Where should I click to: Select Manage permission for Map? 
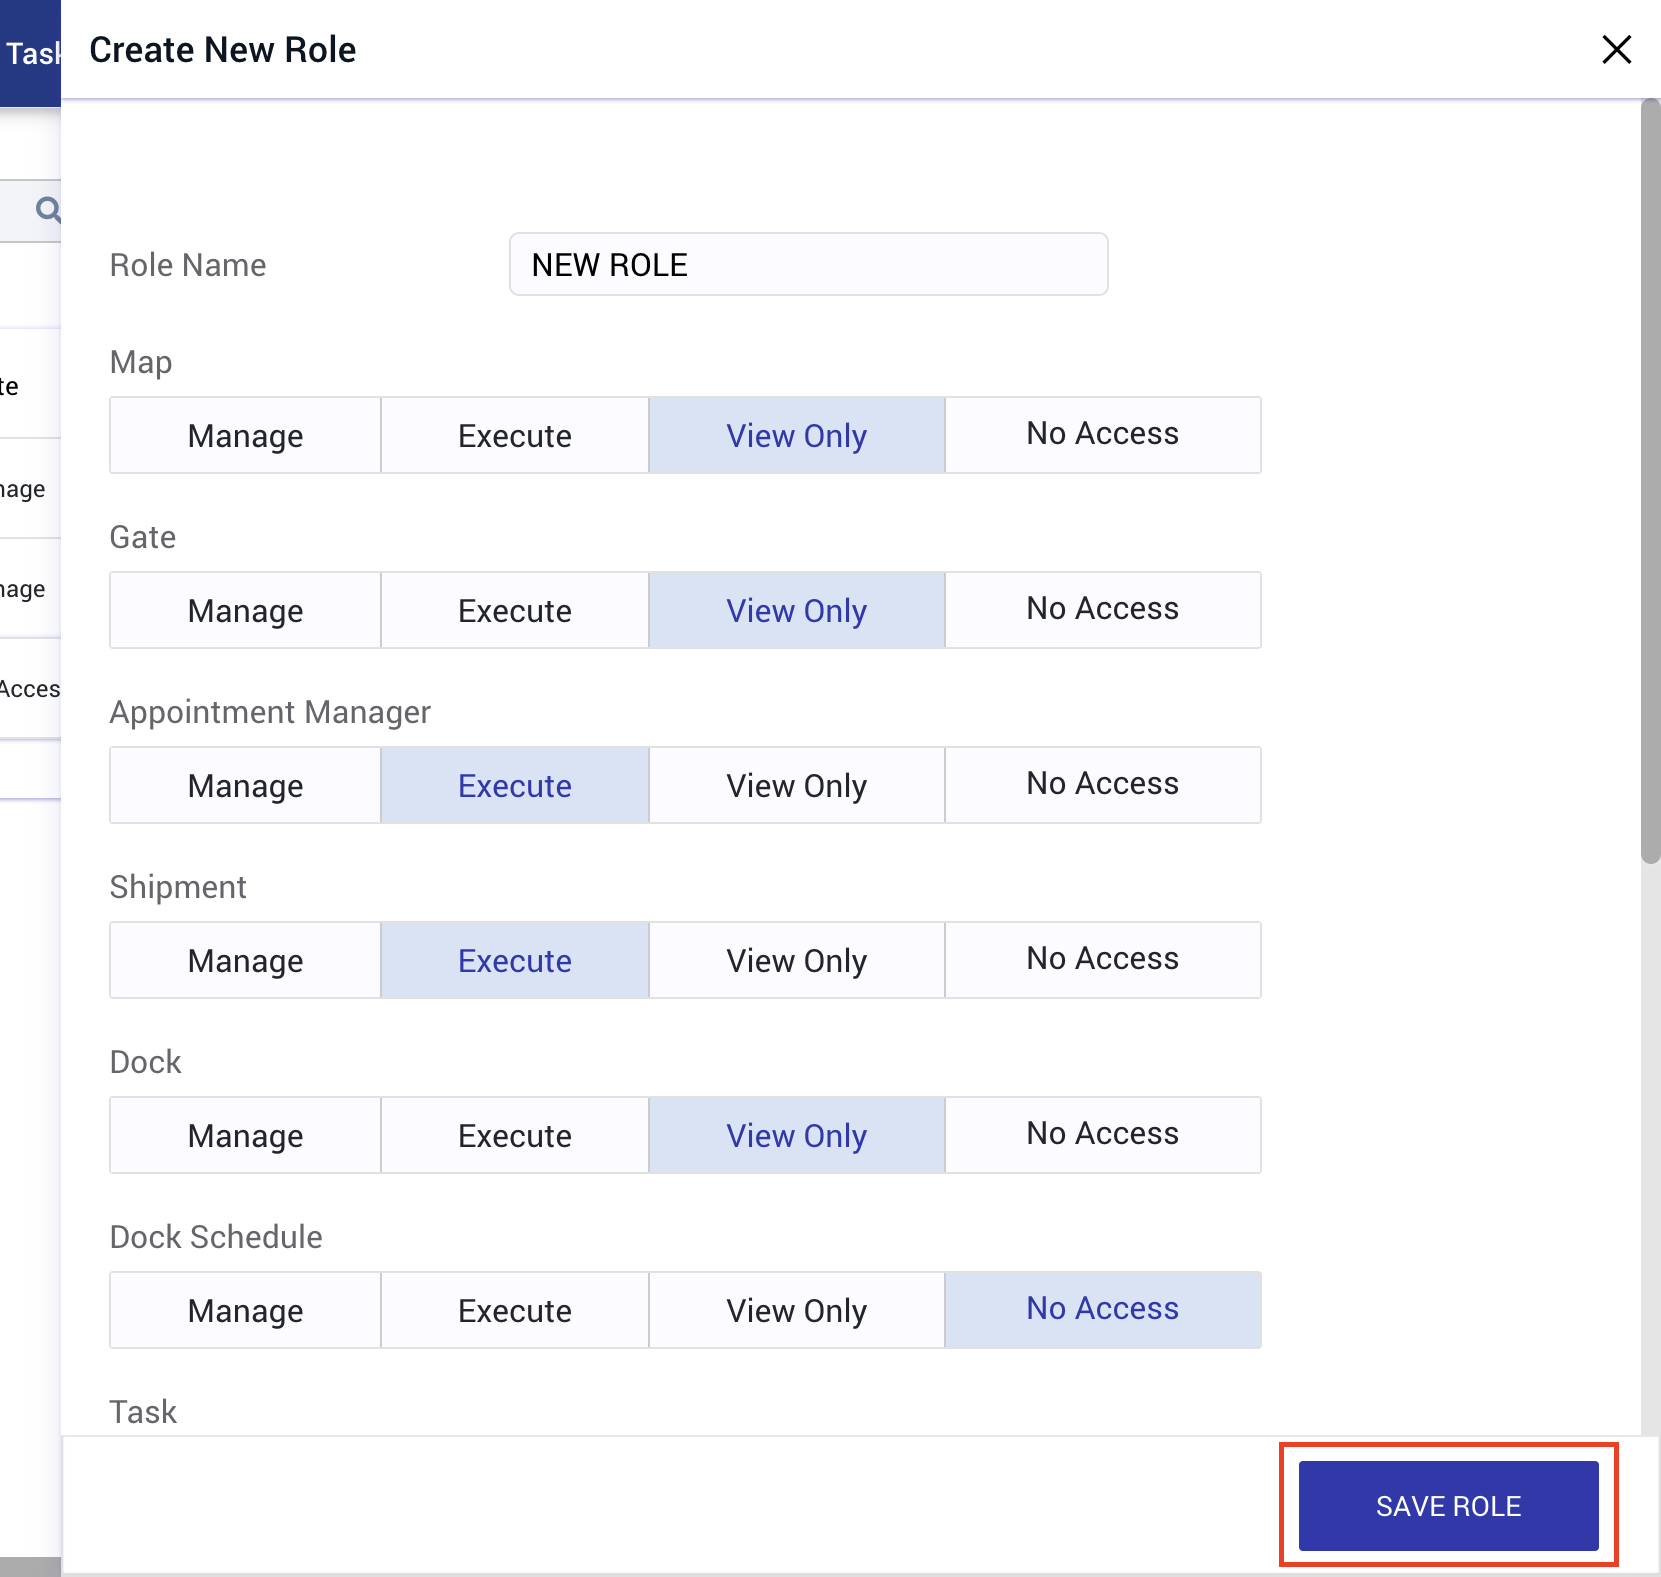click(x=244, y=435)
